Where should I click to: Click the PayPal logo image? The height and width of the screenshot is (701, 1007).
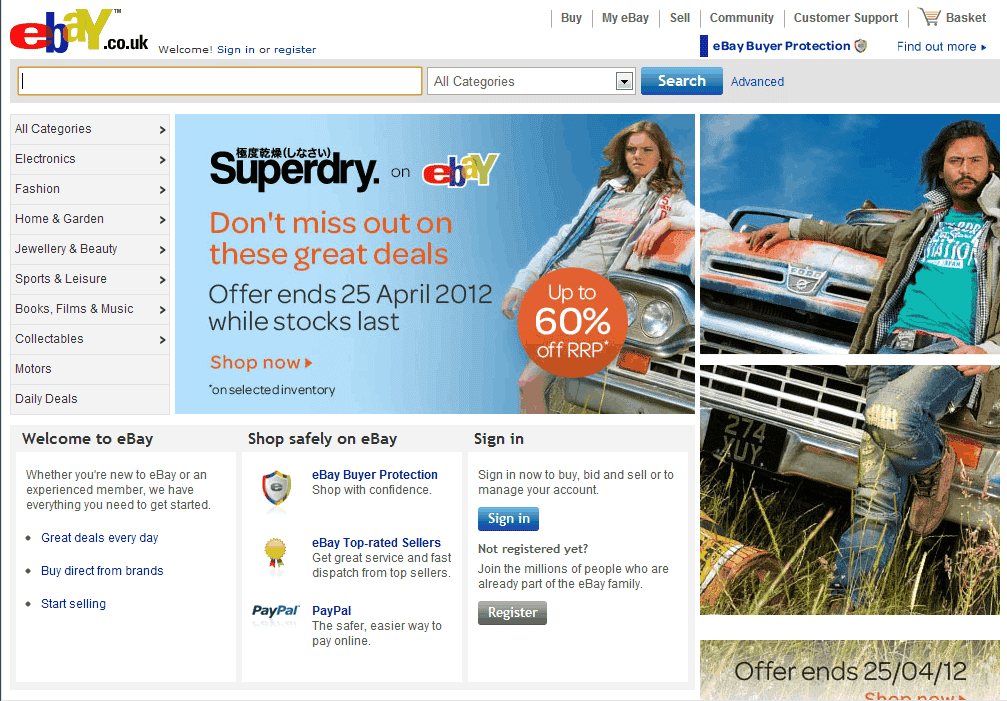(276, 611)
